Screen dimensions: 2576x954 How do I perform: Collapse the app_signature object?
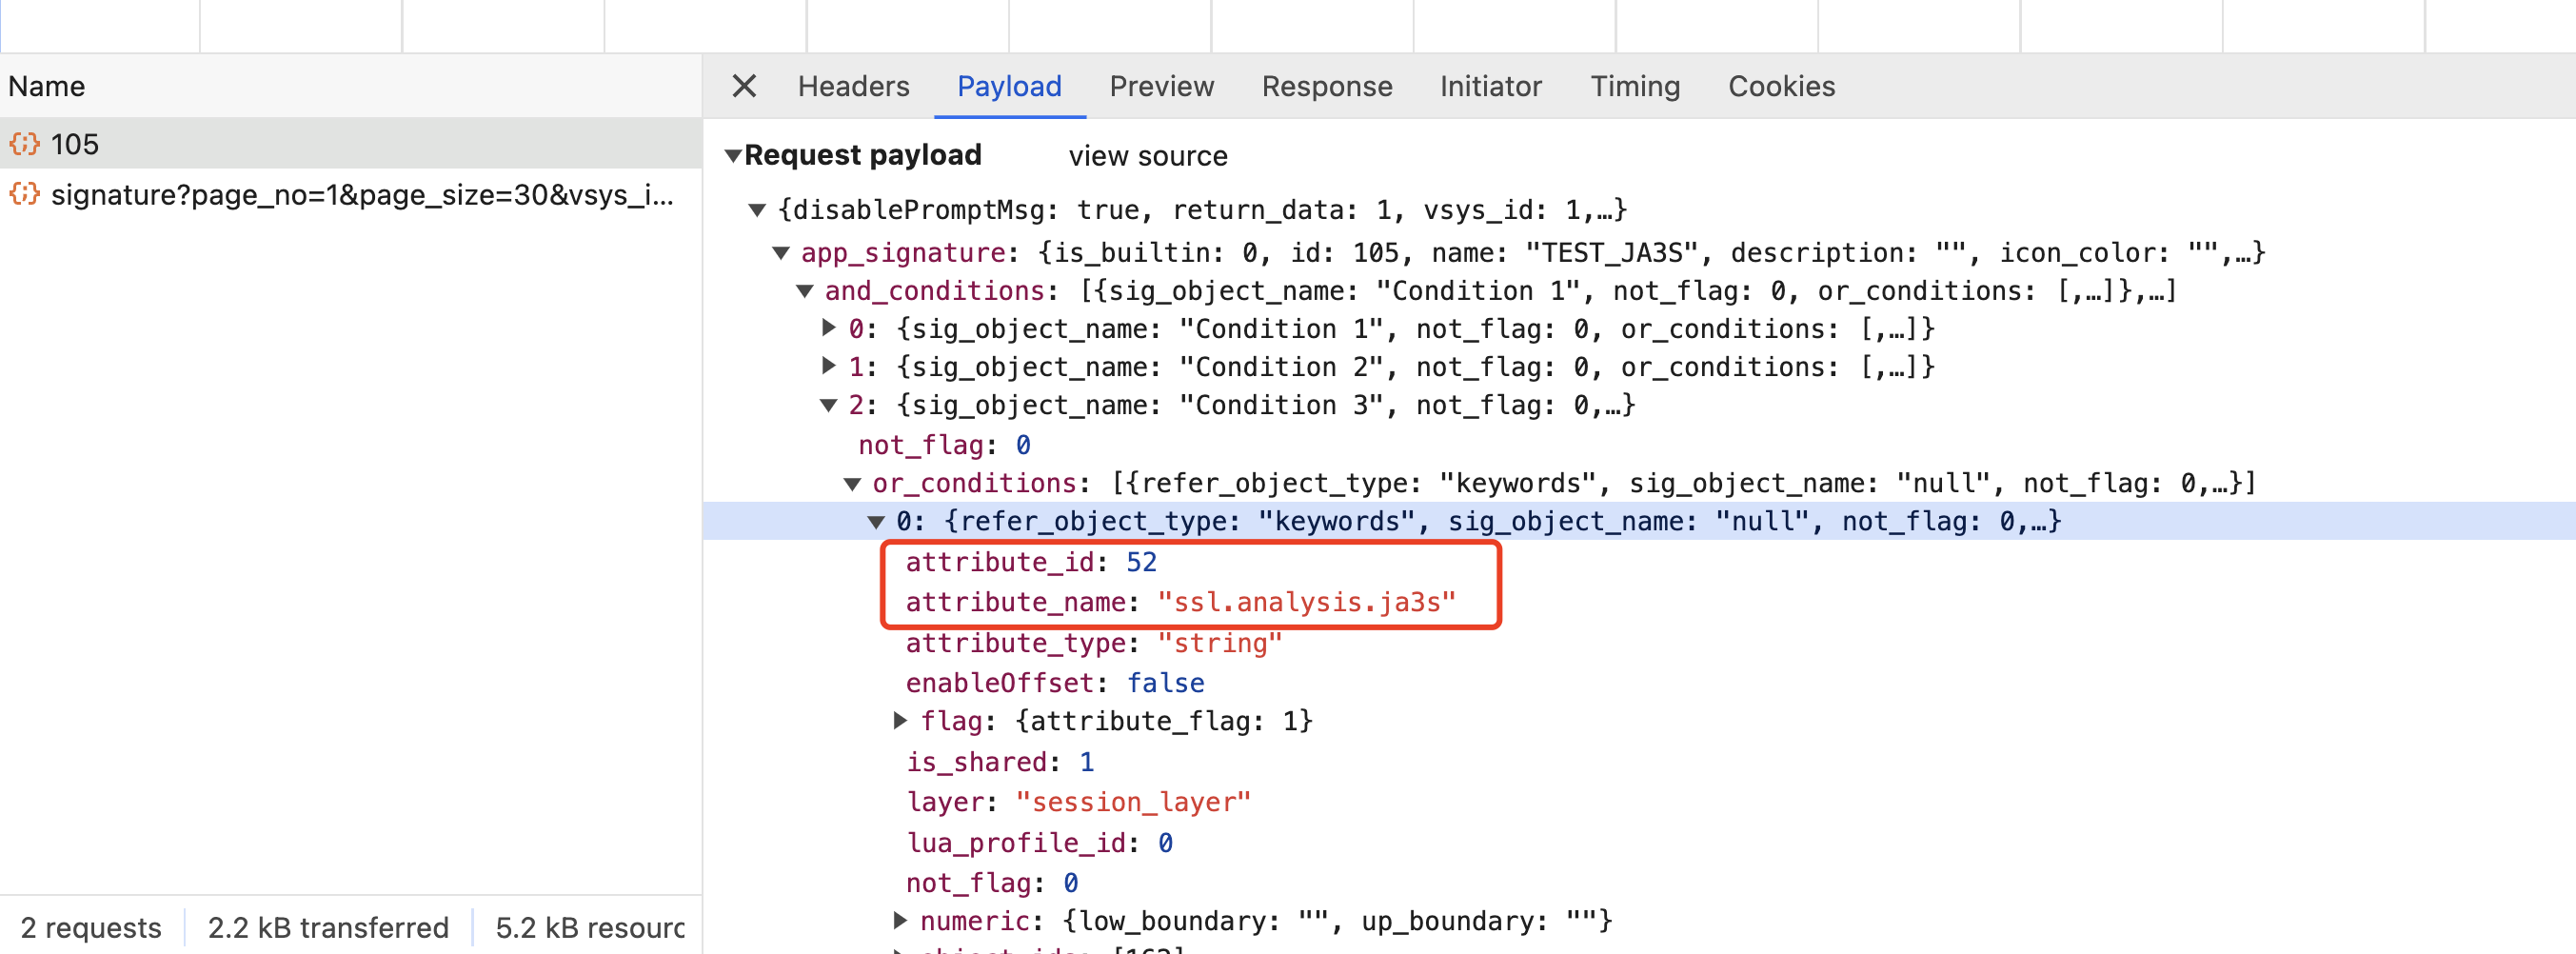tap(781, 253)
